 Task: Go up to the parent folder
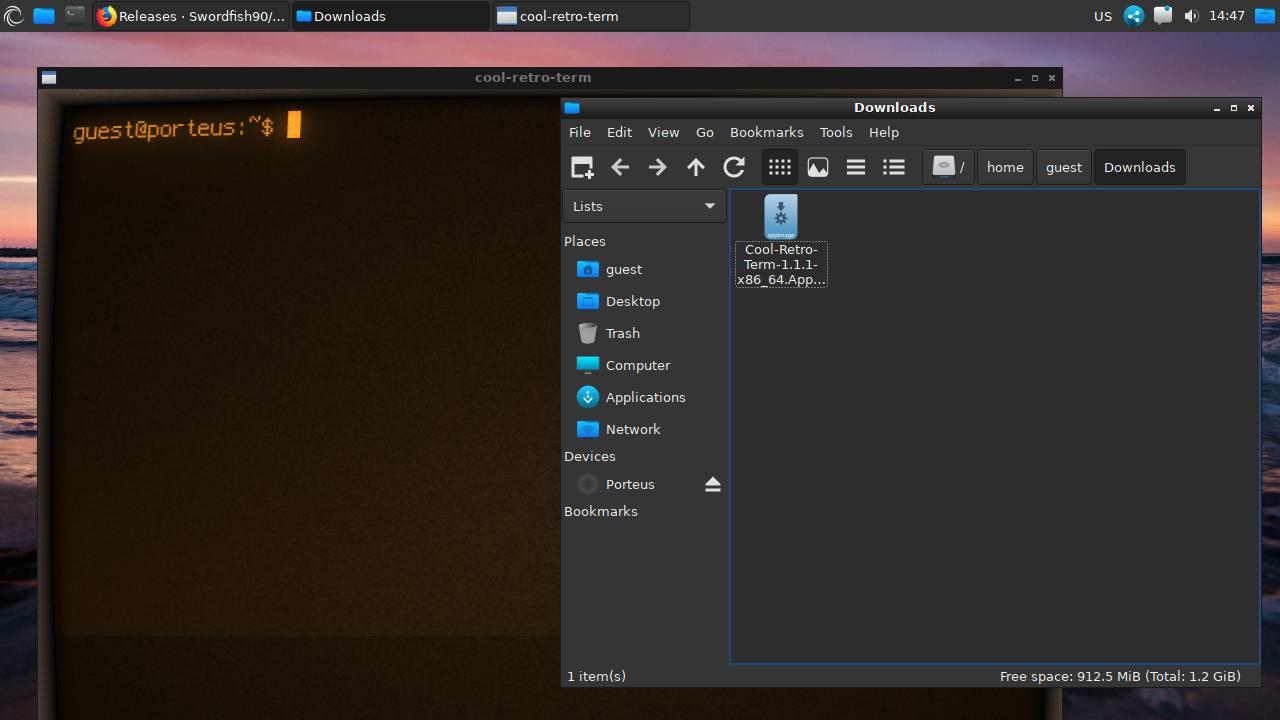click(696, 168)
